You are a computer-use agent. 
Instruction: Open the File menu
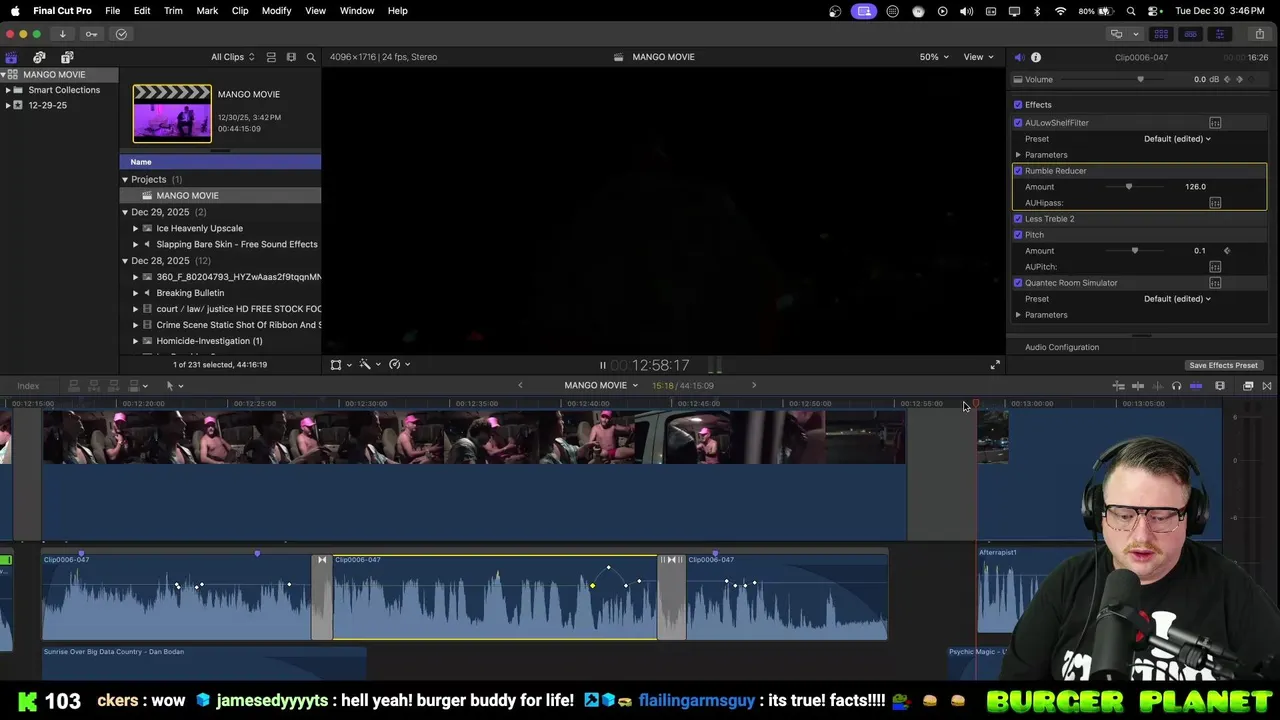point(113,11)
